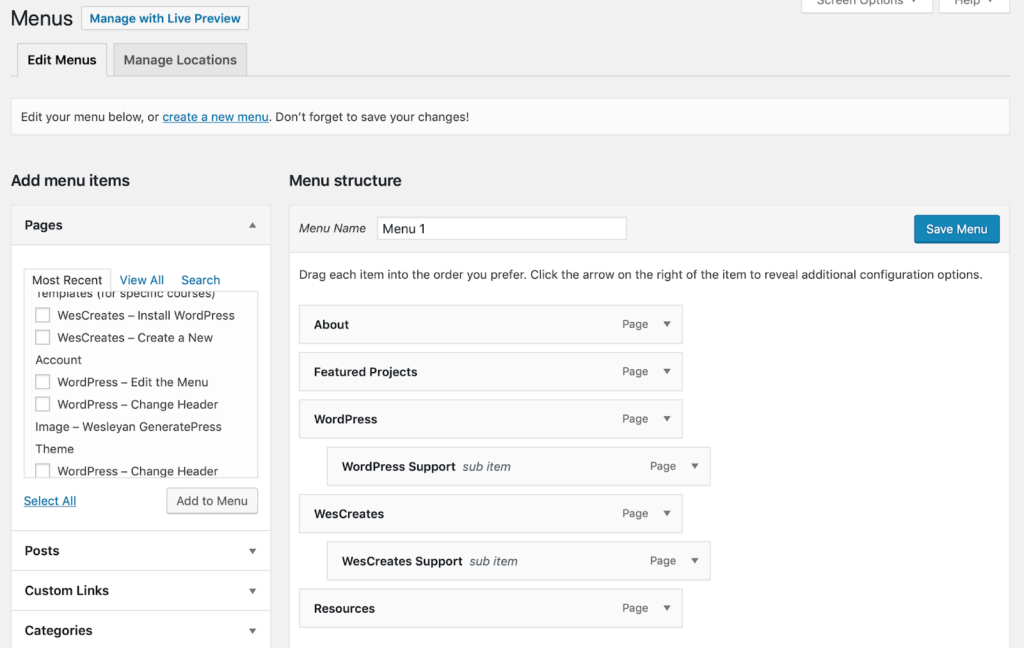Screen dimensions: 1024x648
Task: Expand the WordPress menu item arrow
Action: point(667,419)
